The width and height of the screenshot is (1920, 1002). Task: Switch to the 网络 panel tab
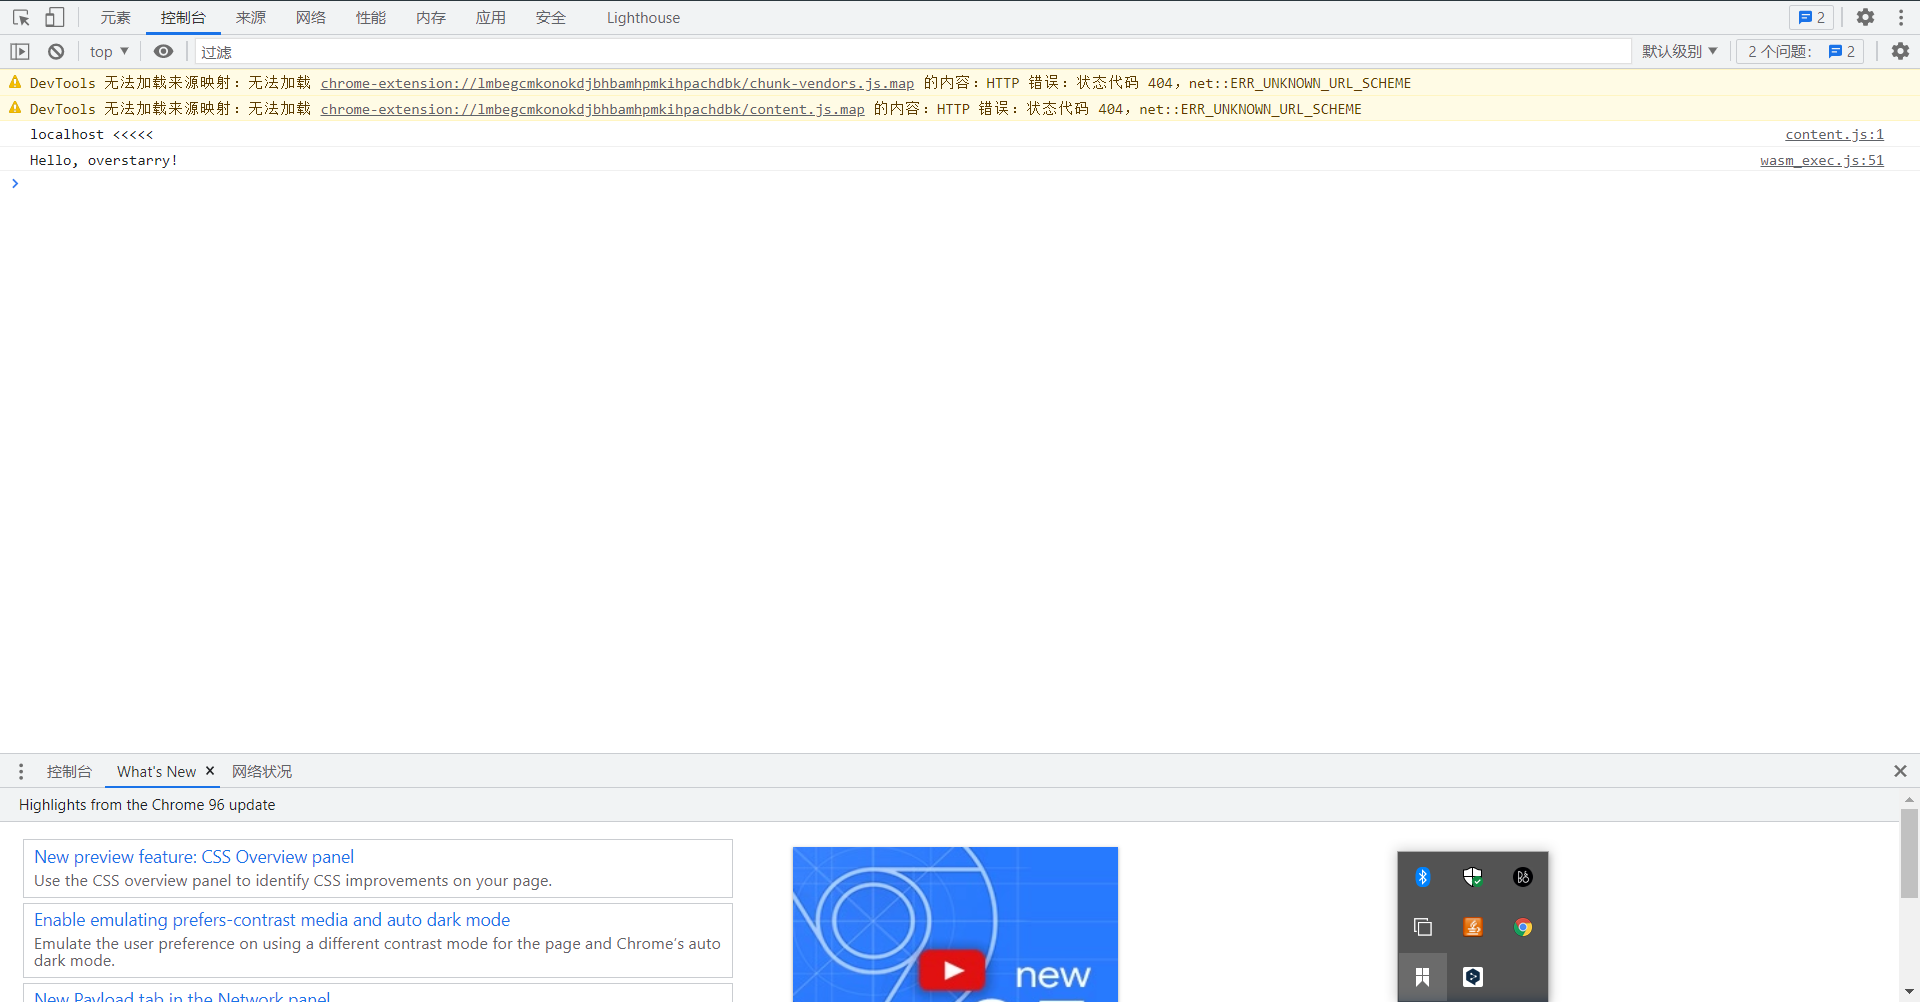click(x=311, y=17)
